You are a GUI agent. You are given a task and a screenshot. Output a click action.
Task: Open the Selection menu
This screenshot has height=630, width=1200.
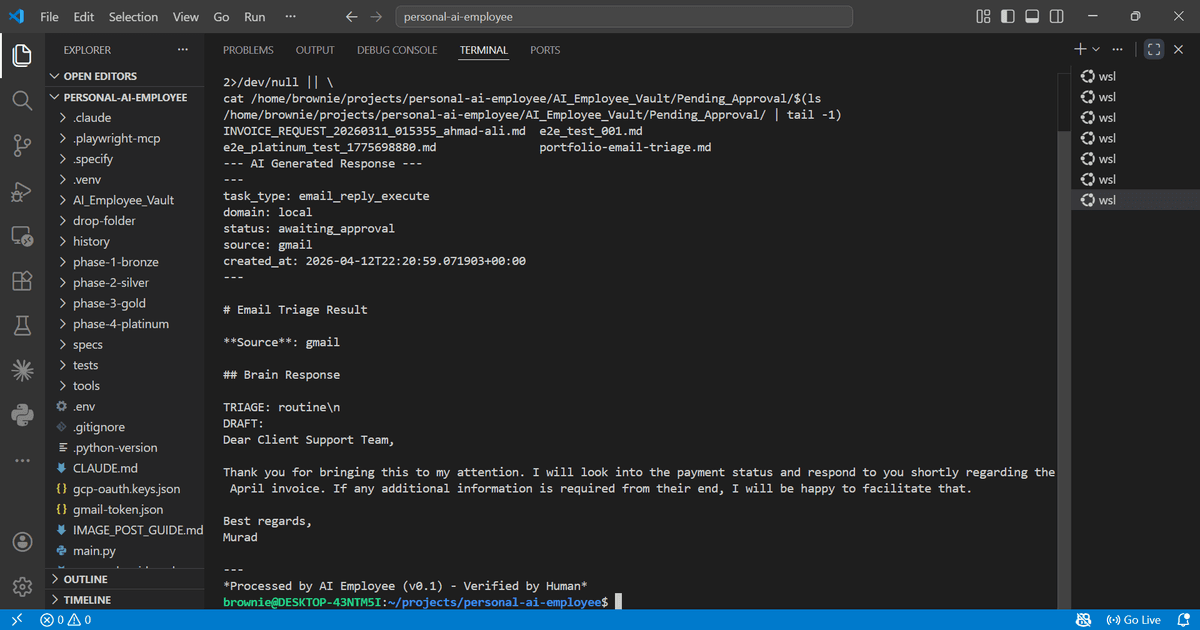coord(133,17)
